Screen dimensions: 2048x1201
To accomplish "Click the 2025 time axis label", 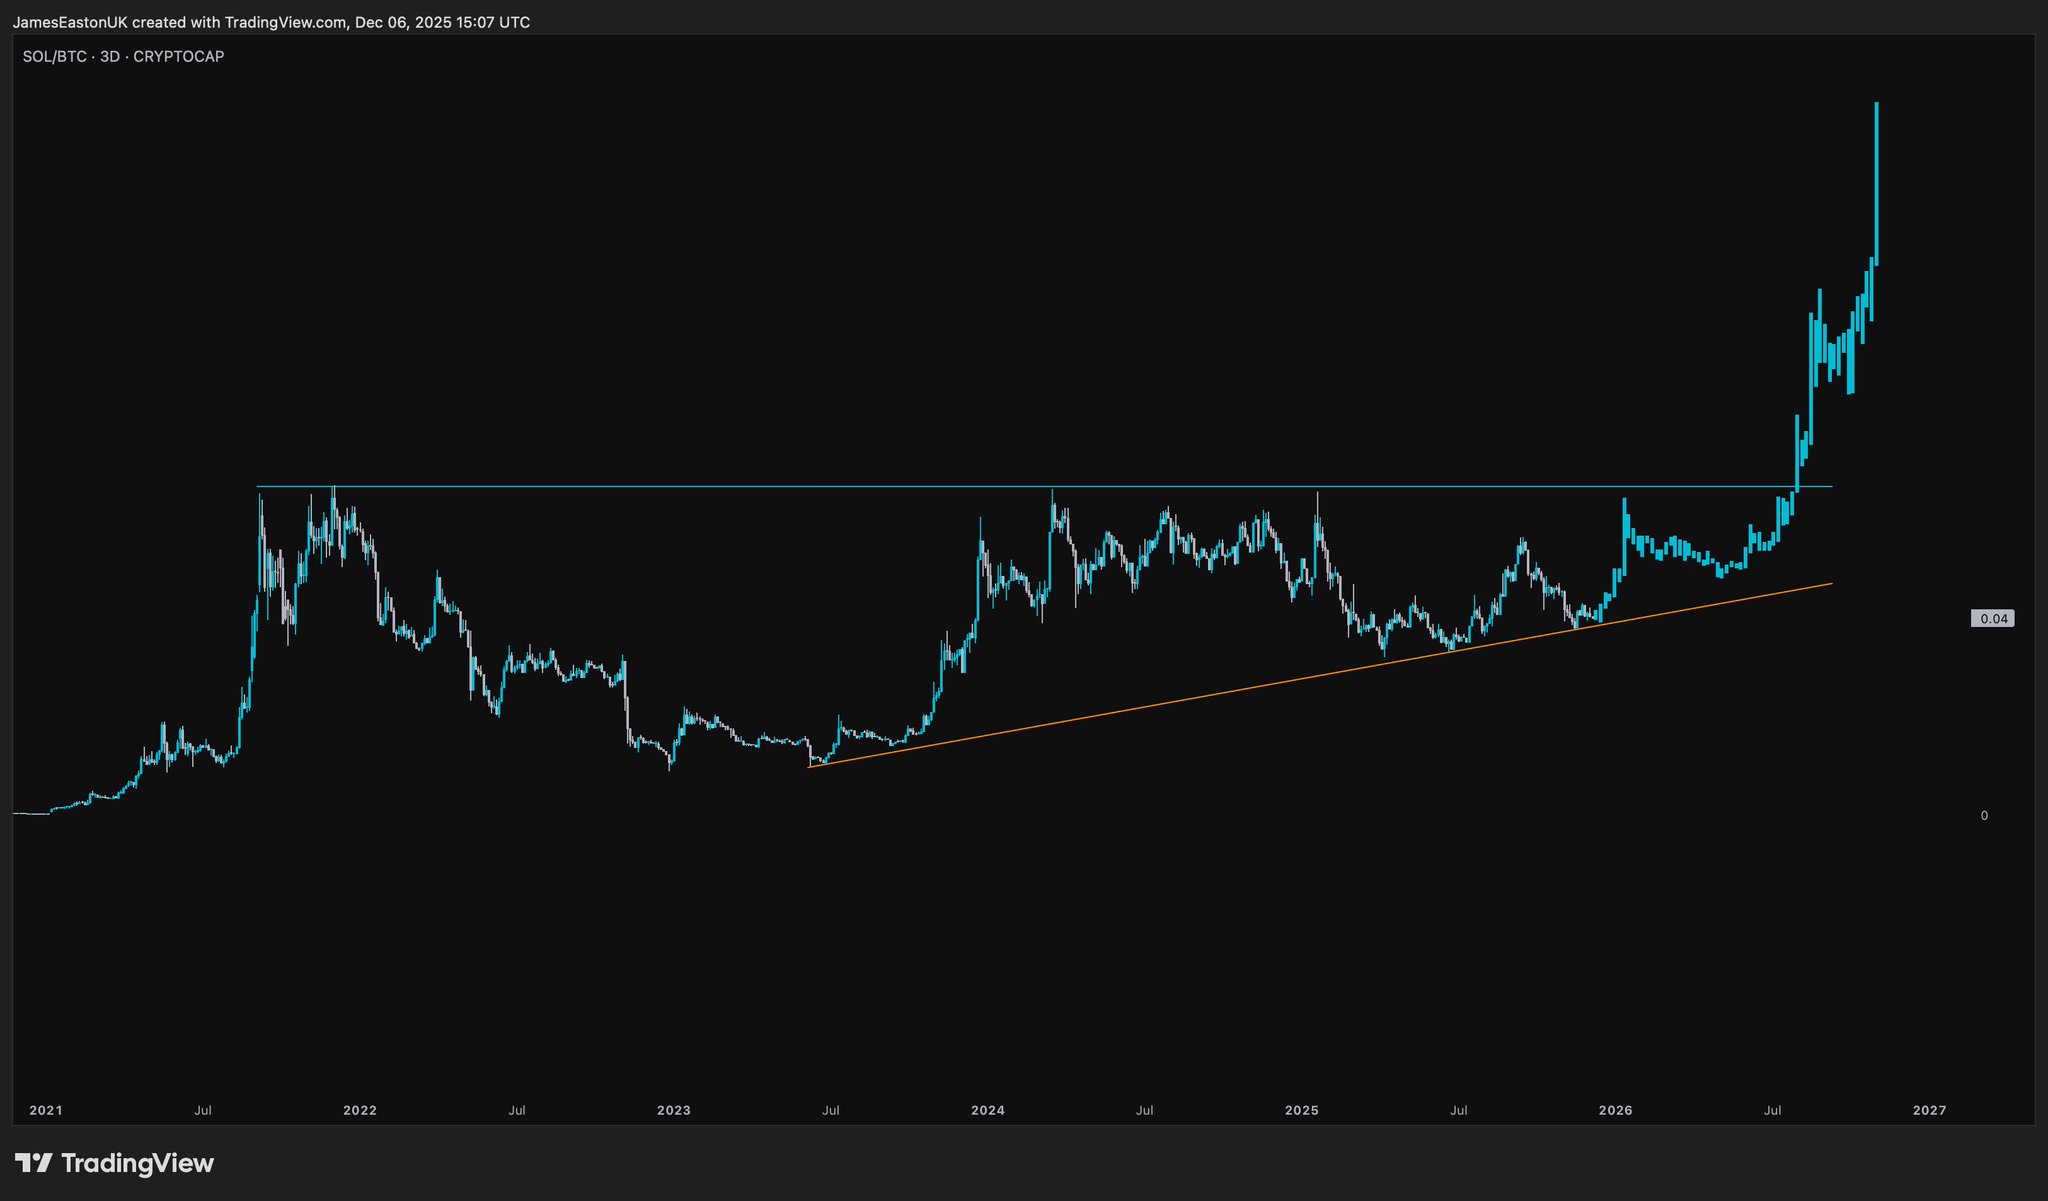I will (x=1302, y=1110).
